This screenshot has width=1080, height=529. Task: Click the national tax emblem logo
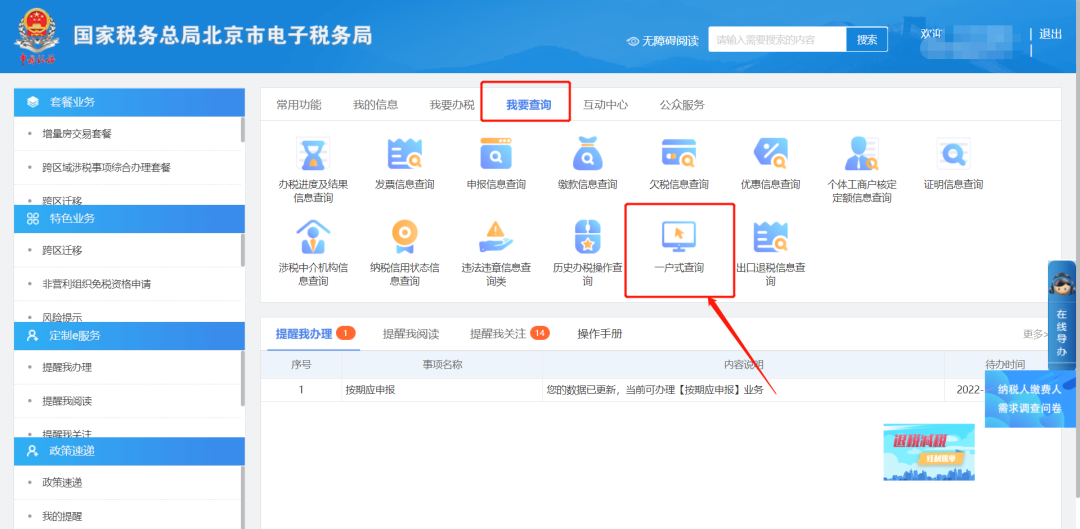point(37,37)
